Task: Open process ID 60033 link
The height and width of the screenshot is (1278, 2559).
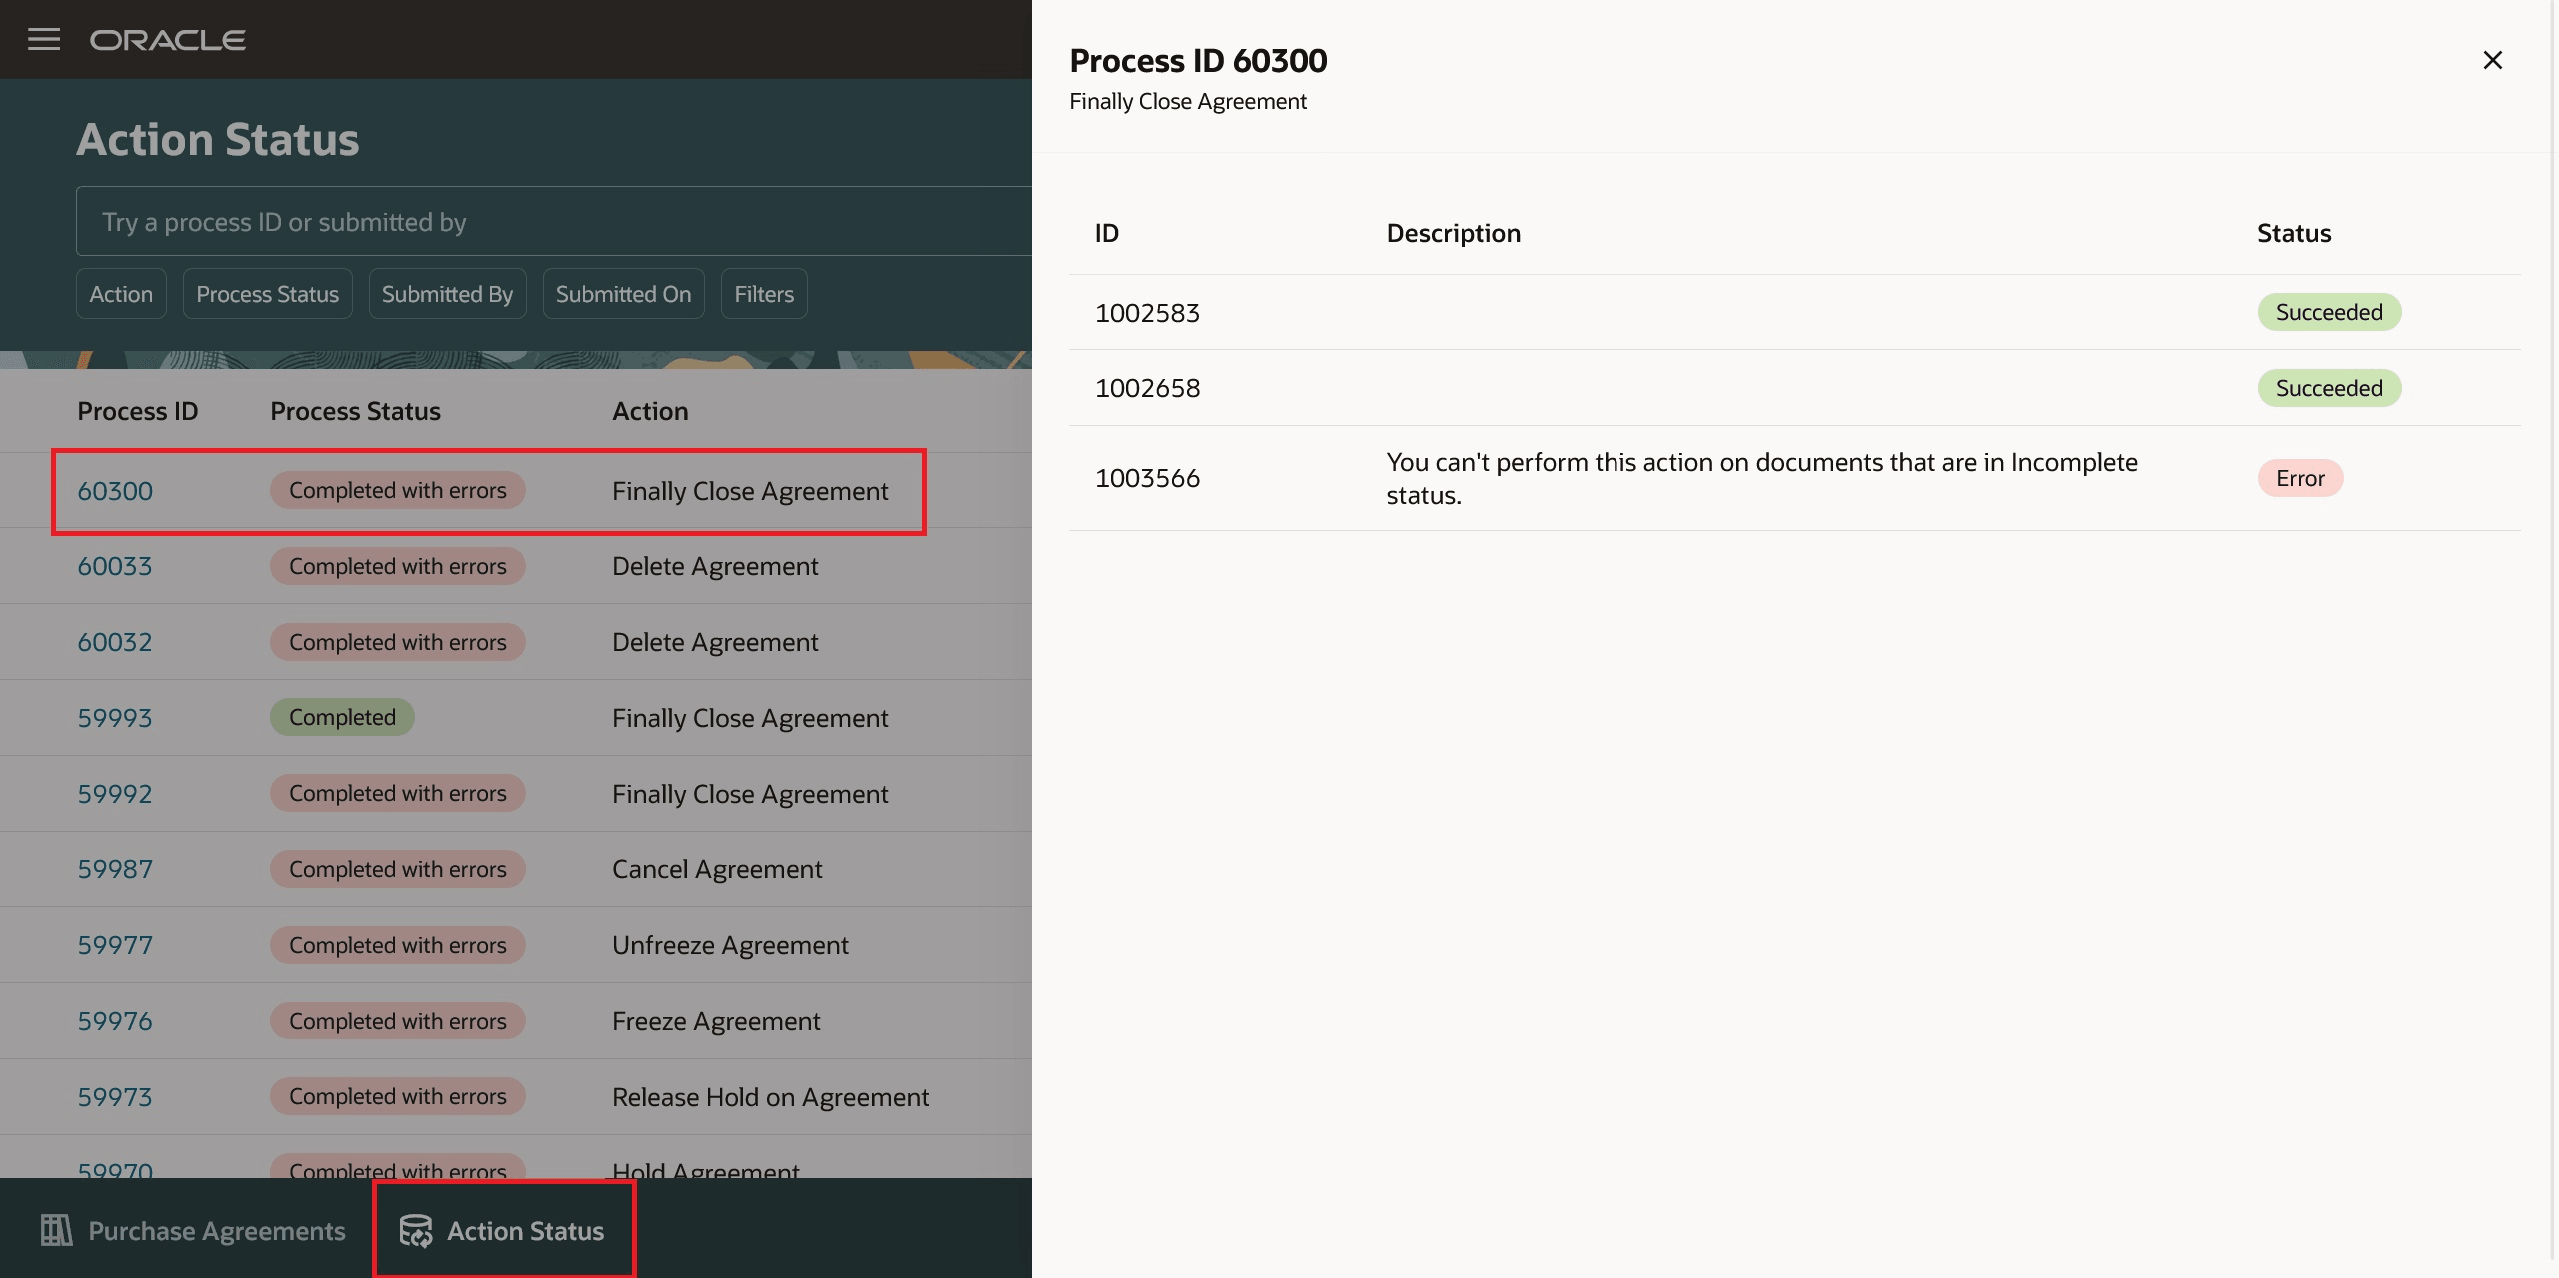Action: (x=115, y=567)
